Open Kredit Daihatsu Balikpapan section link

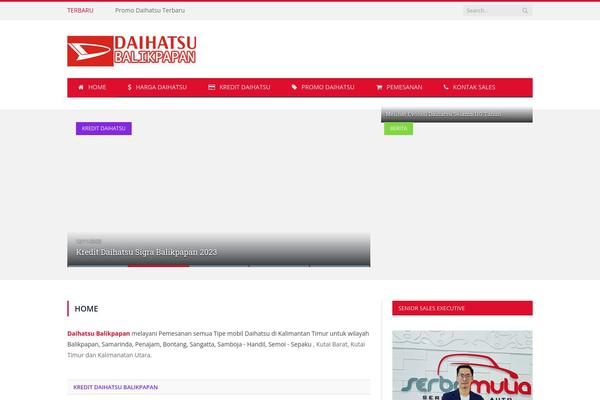(x=116, y=387)
